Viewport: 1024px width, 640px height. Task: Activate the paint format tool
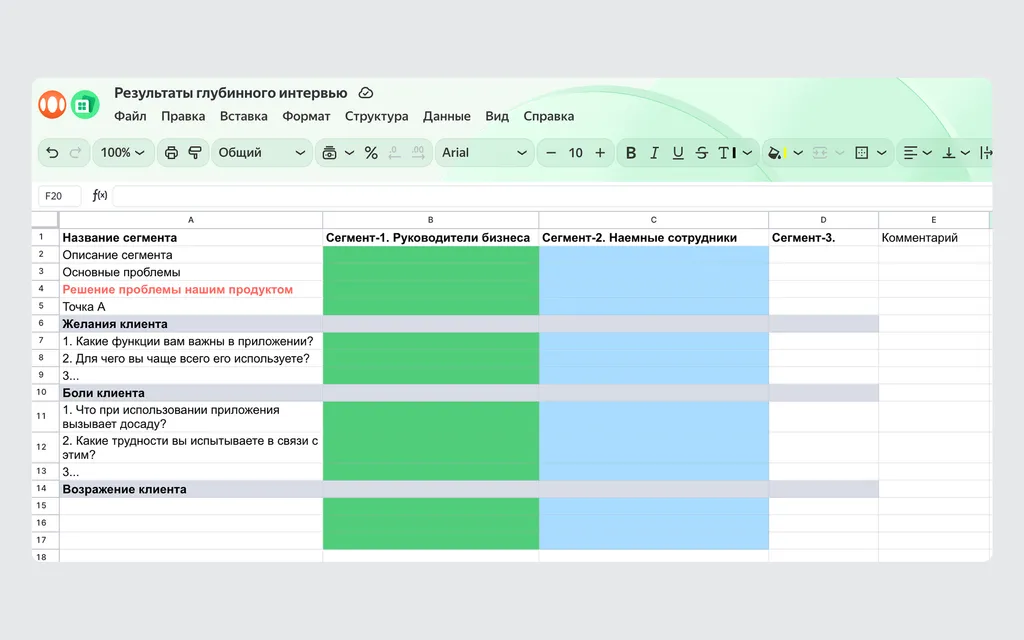point(195,153)
